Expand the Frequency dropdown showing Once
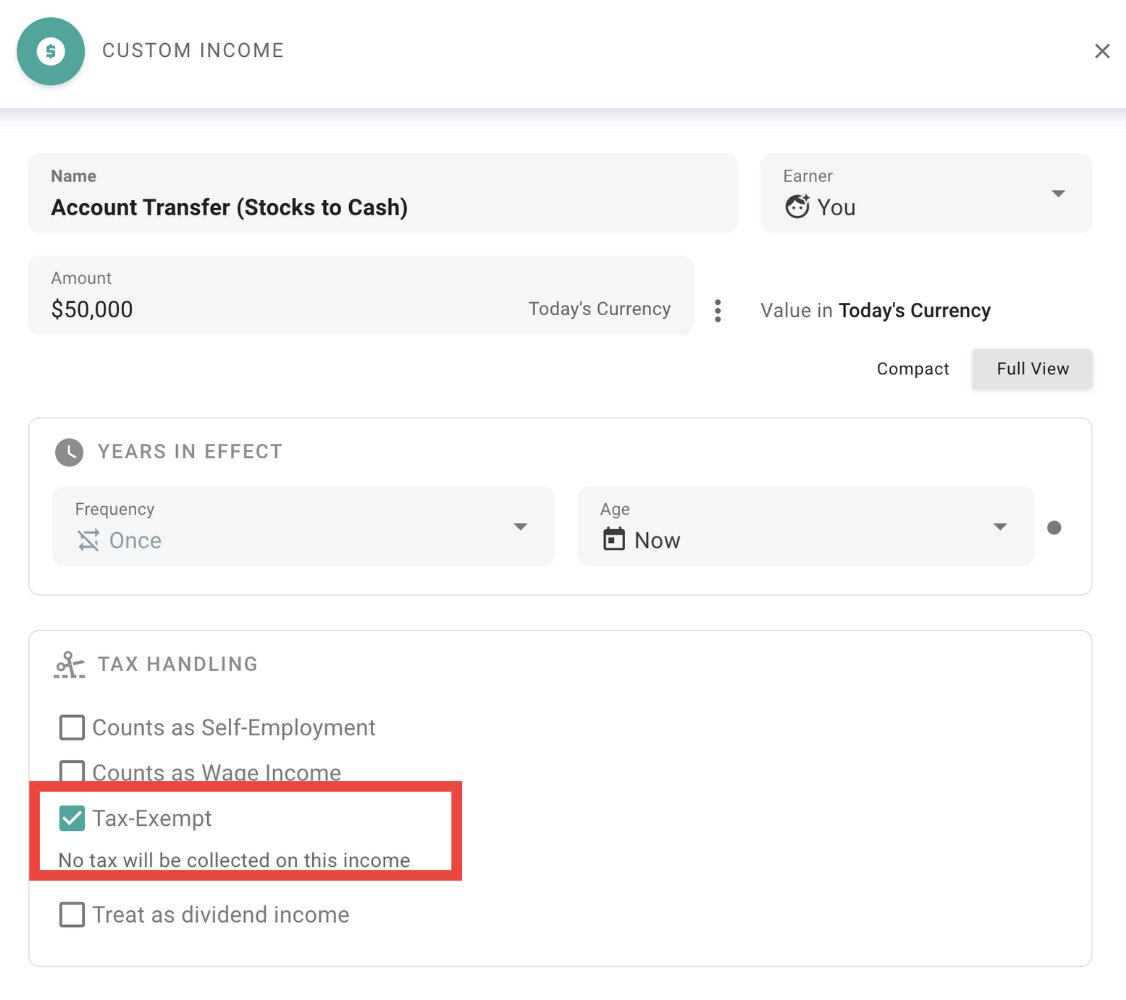 pyautogui.click(x=520, y=526)
